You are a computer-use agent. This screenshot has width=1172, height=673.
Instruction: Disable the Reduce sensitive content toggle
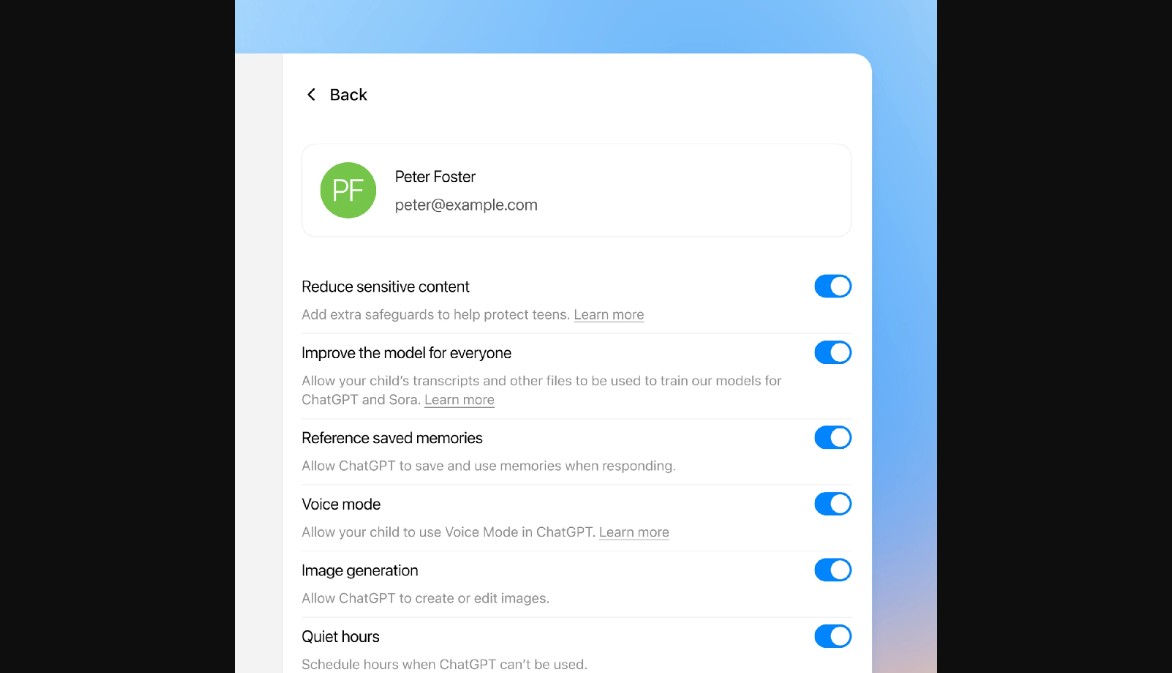click(x=833, y=286)
